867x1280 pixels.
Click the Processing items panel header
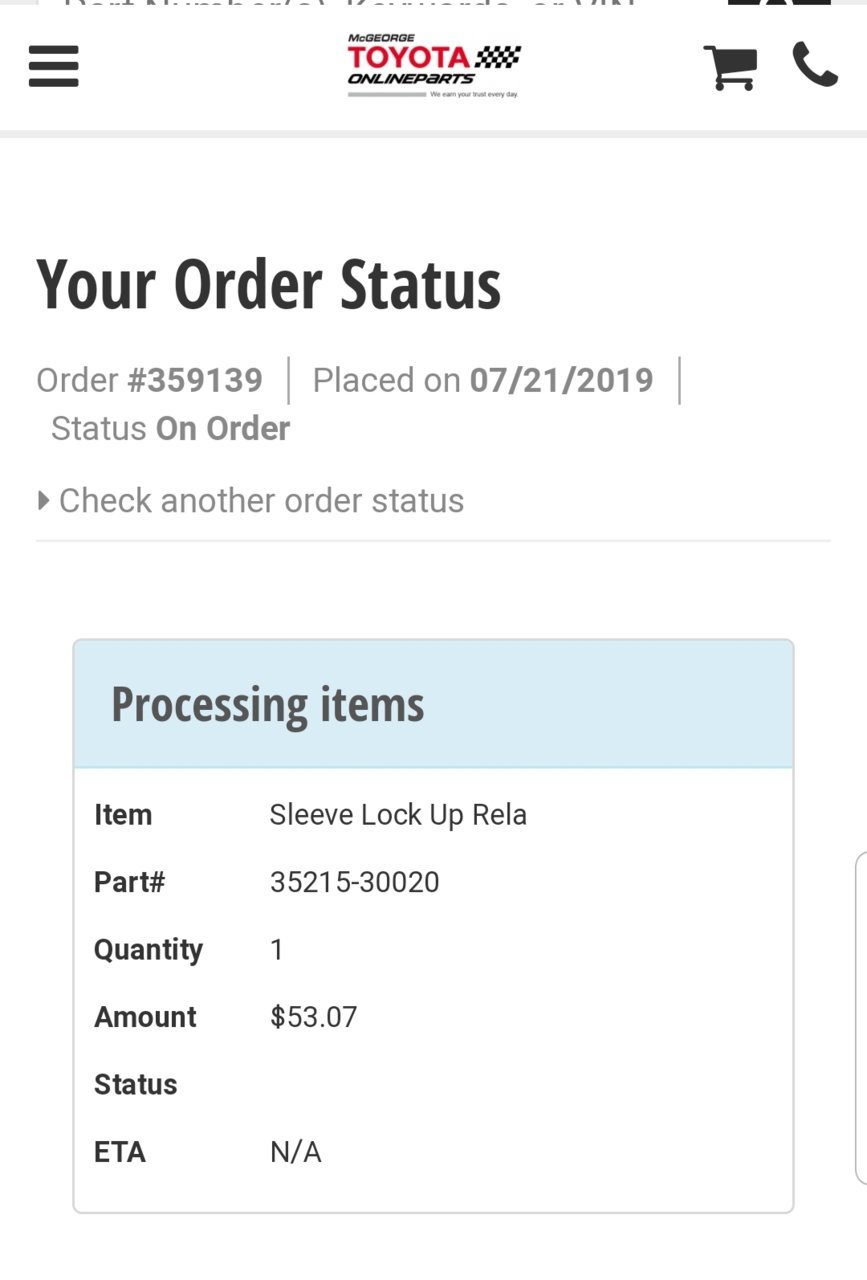433,704
